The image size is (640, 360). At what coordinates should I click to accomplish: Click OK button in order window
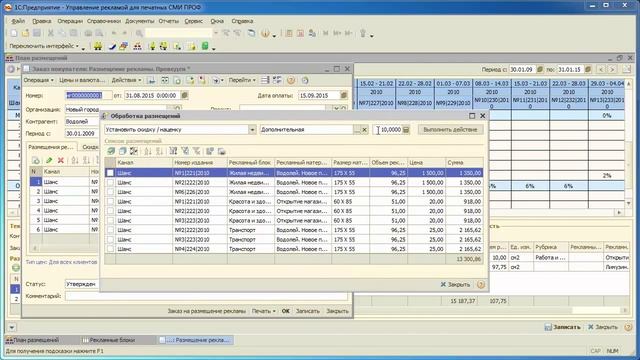[286, 311]
